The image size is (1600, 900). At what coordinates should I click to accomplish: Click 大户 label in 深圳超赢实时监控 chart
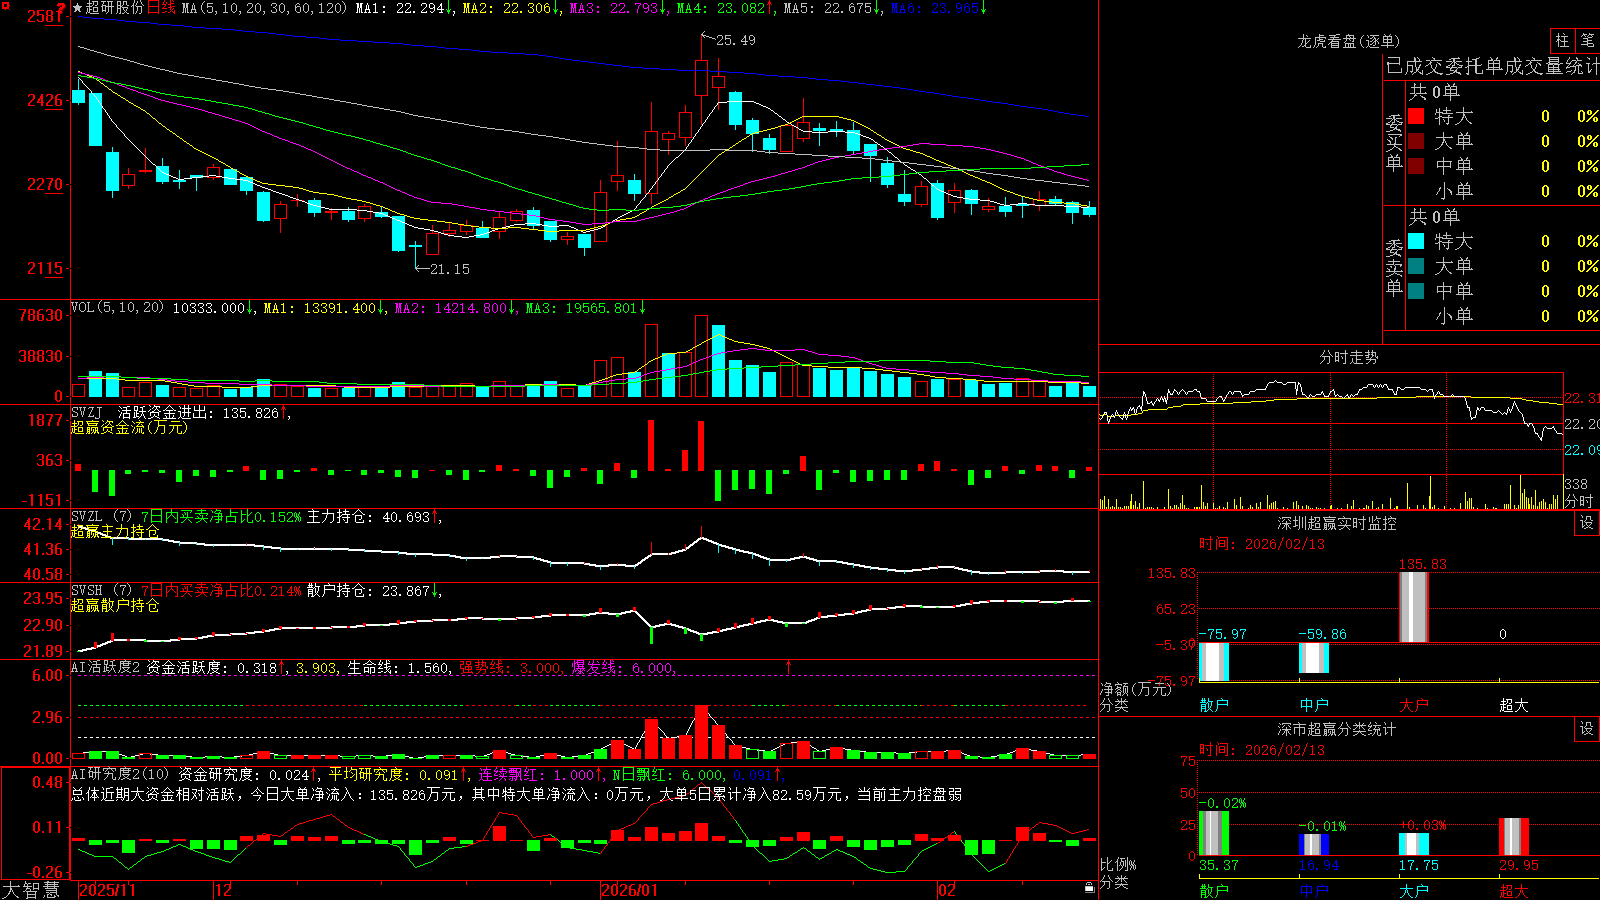pyautogui.click(x=1414, y=705)
